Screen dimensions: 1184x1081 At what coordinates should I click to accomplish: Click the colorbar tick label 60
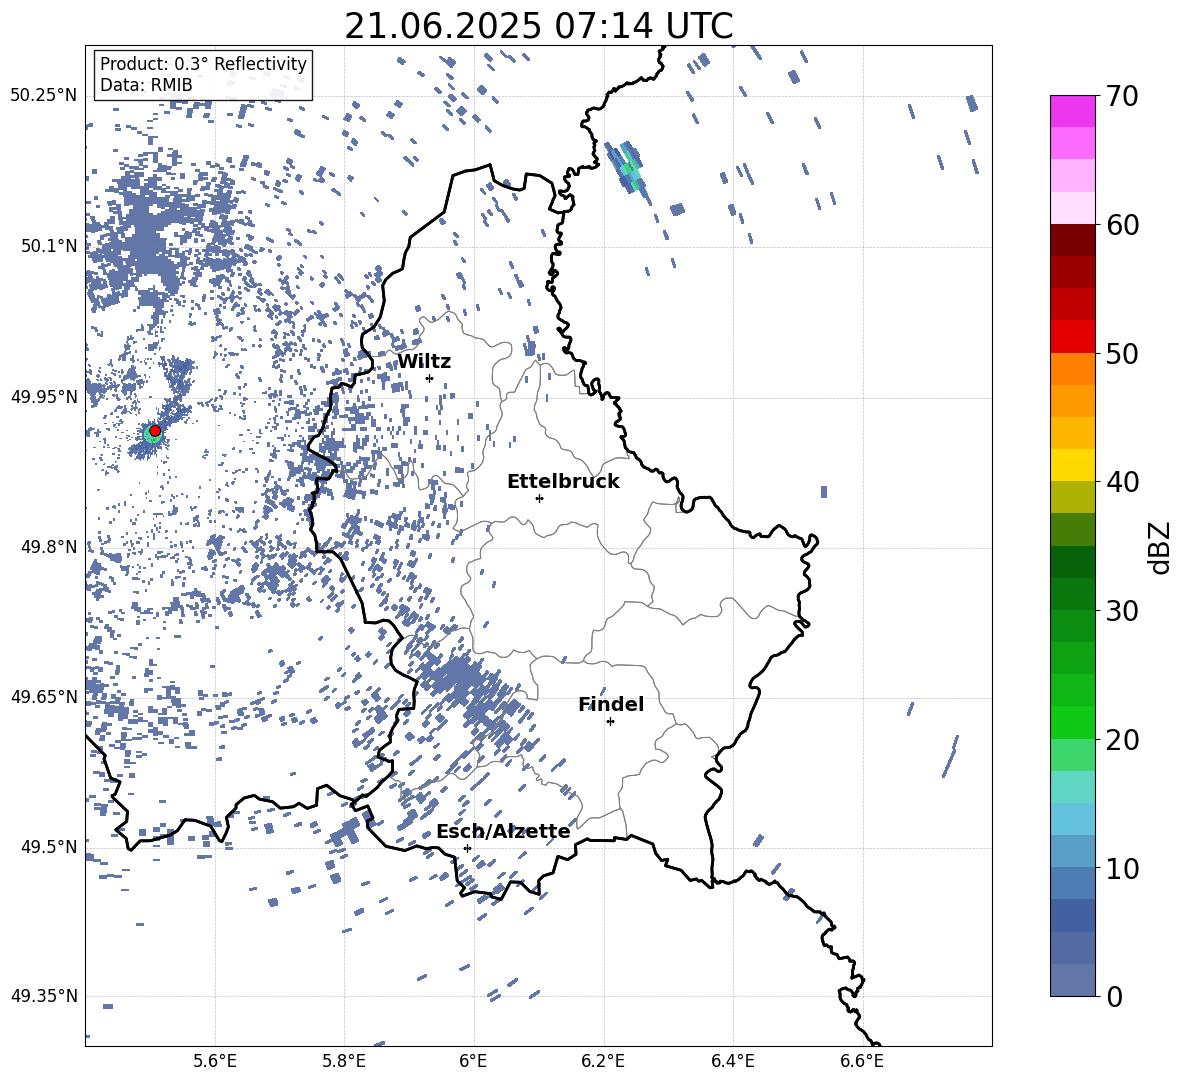pyautogui.click(x=1122, y=225)
